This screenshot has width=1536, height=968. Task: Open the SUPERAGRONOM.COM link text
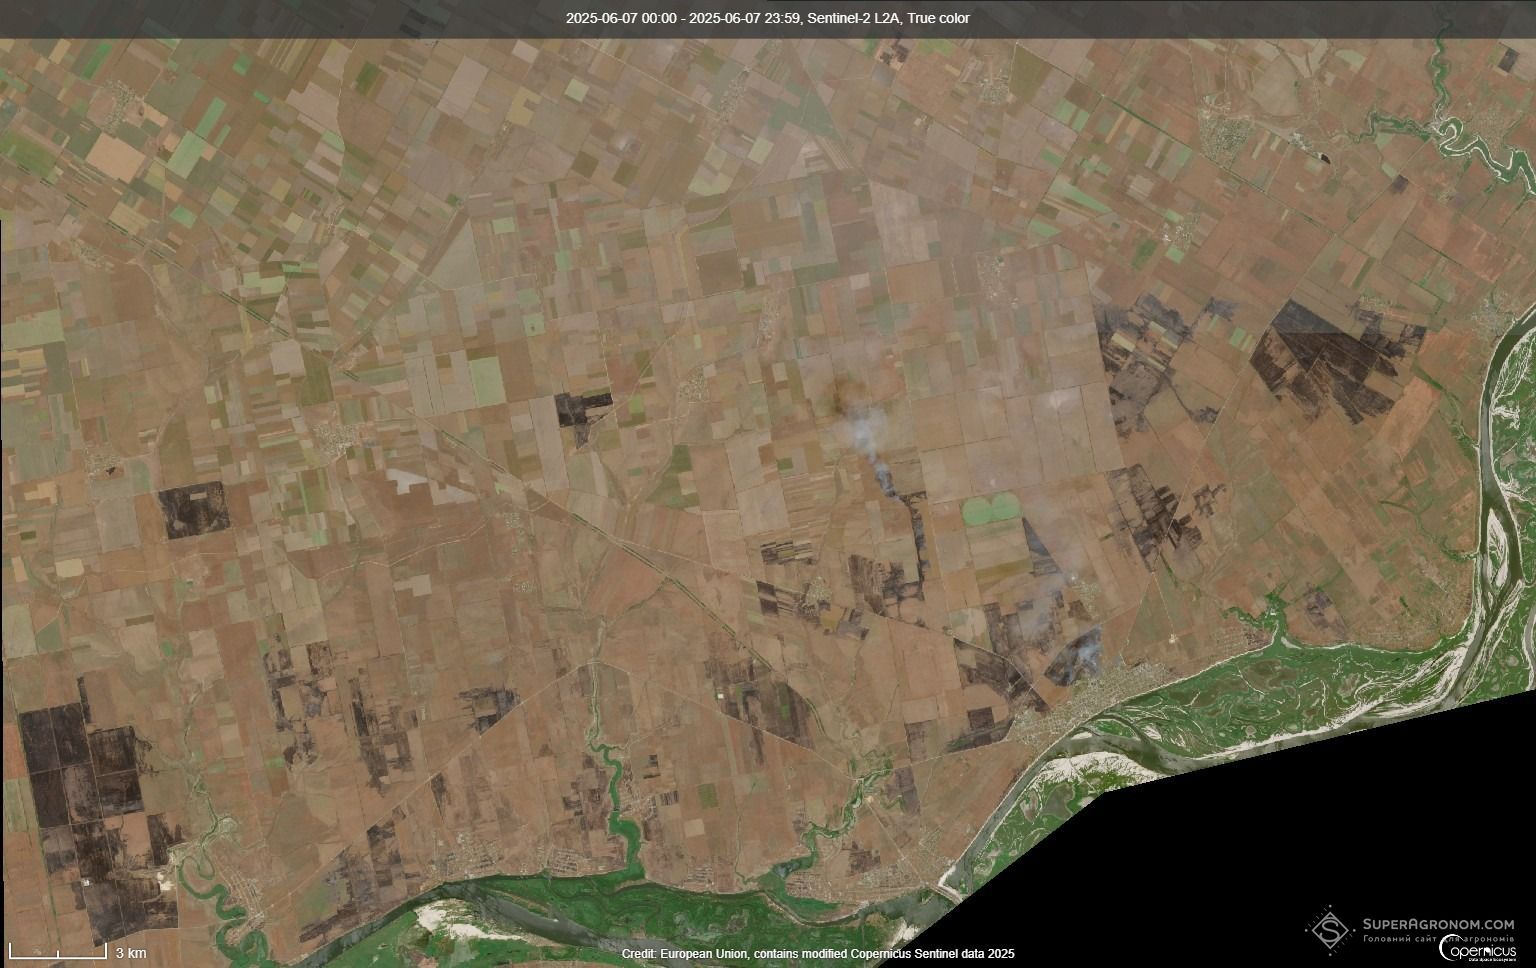coord(1438,924)
